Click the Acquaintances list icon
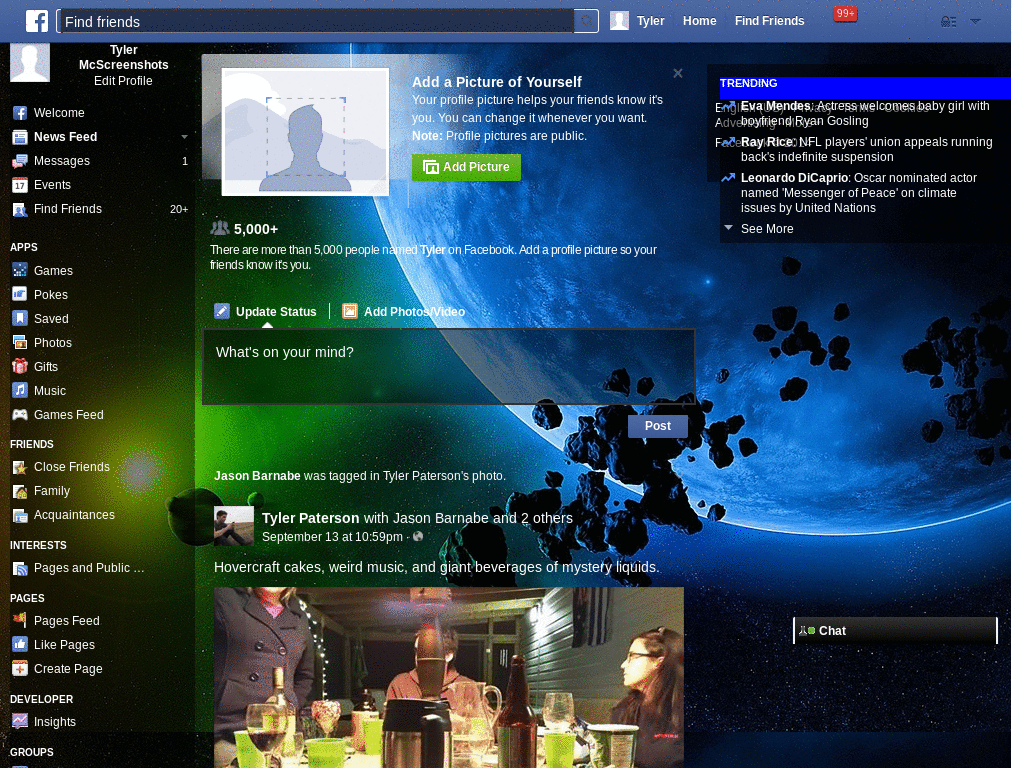 coord(20,516)
